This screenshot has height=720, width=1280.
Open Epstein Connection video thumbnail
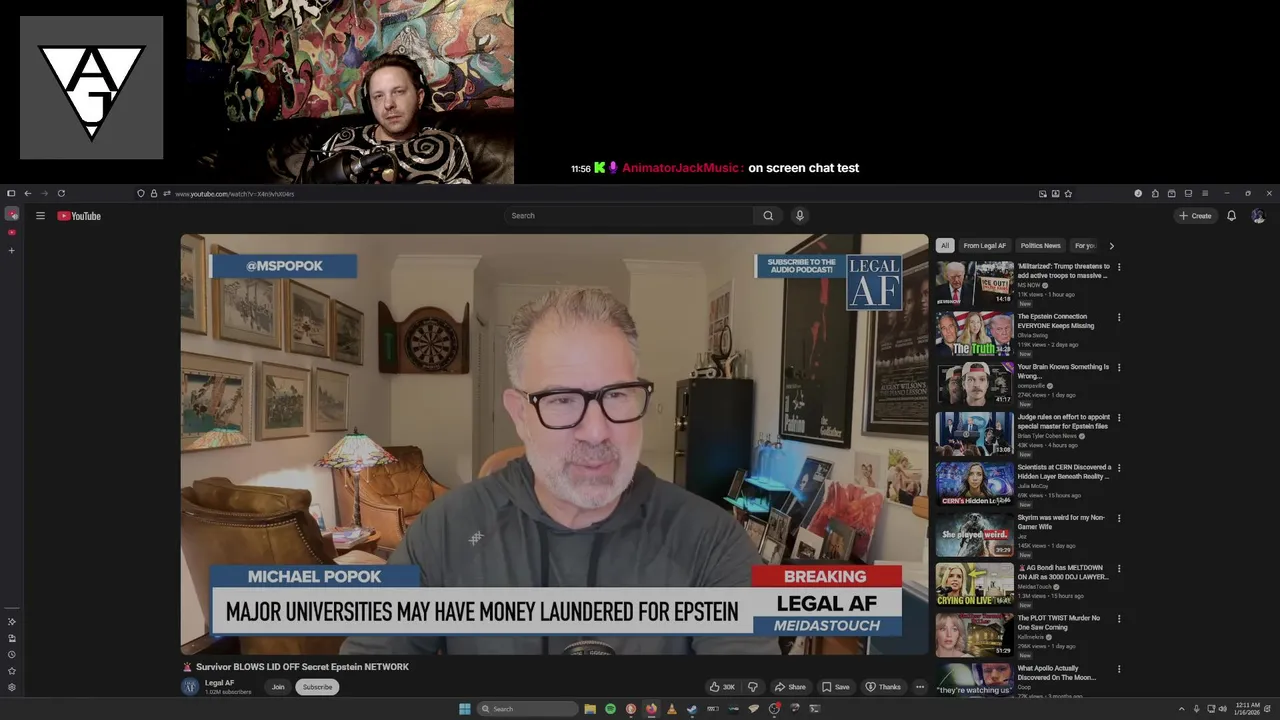tap(975, 333)
